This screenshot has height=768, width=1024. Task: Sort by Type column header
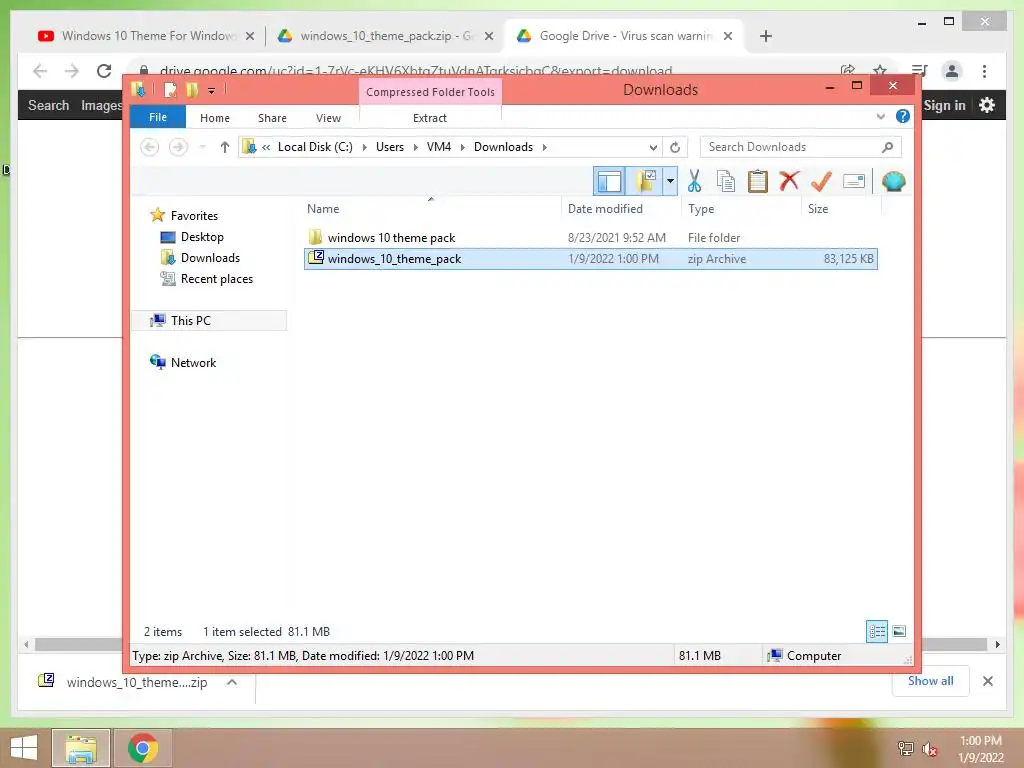[x=741, y=208]
